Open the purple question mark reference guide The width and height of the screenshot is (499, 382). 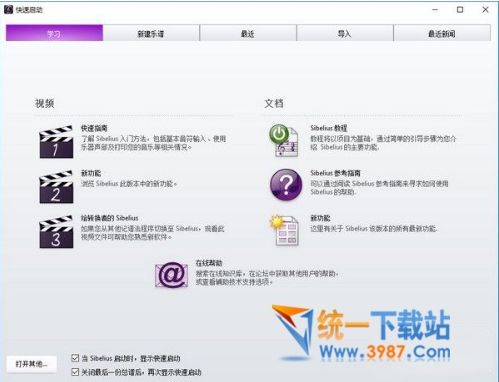coord(286,185)
